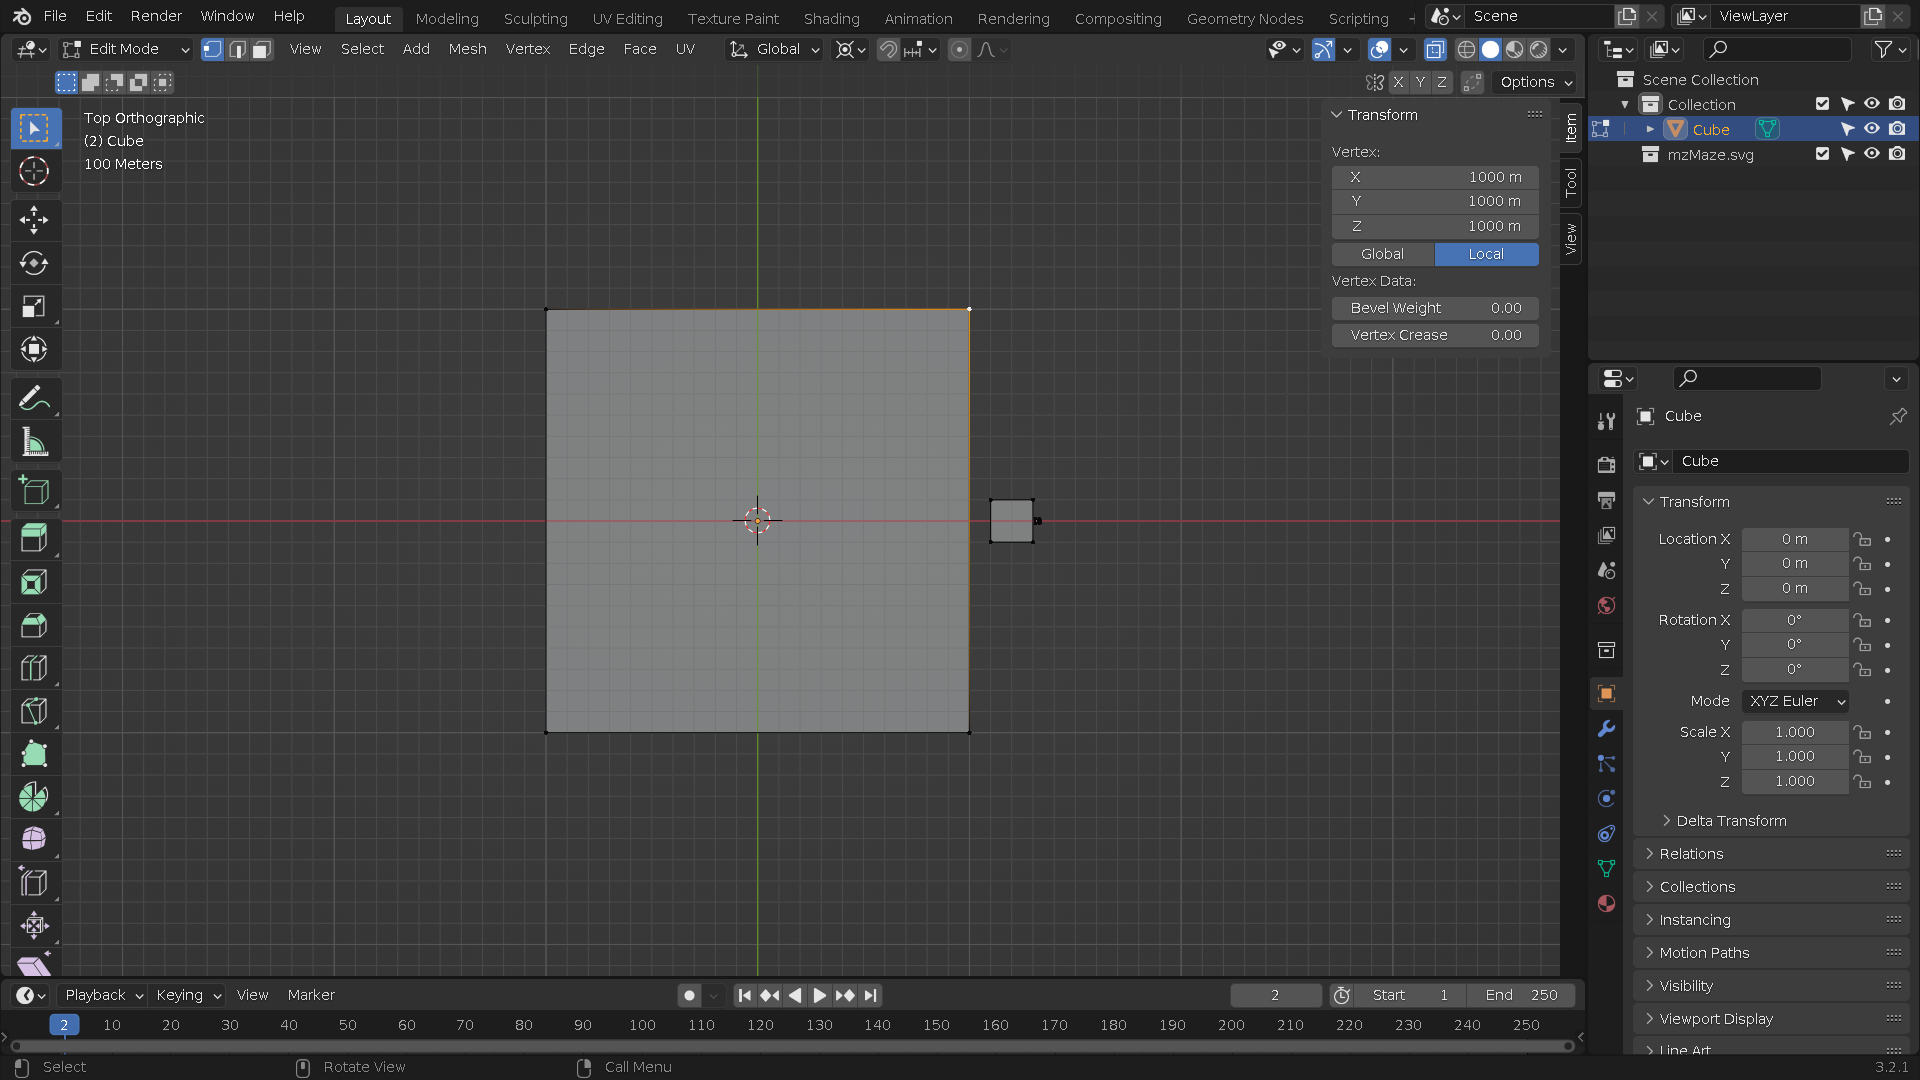
Task: Select the Move tool in toolbar
Action: 34,220
